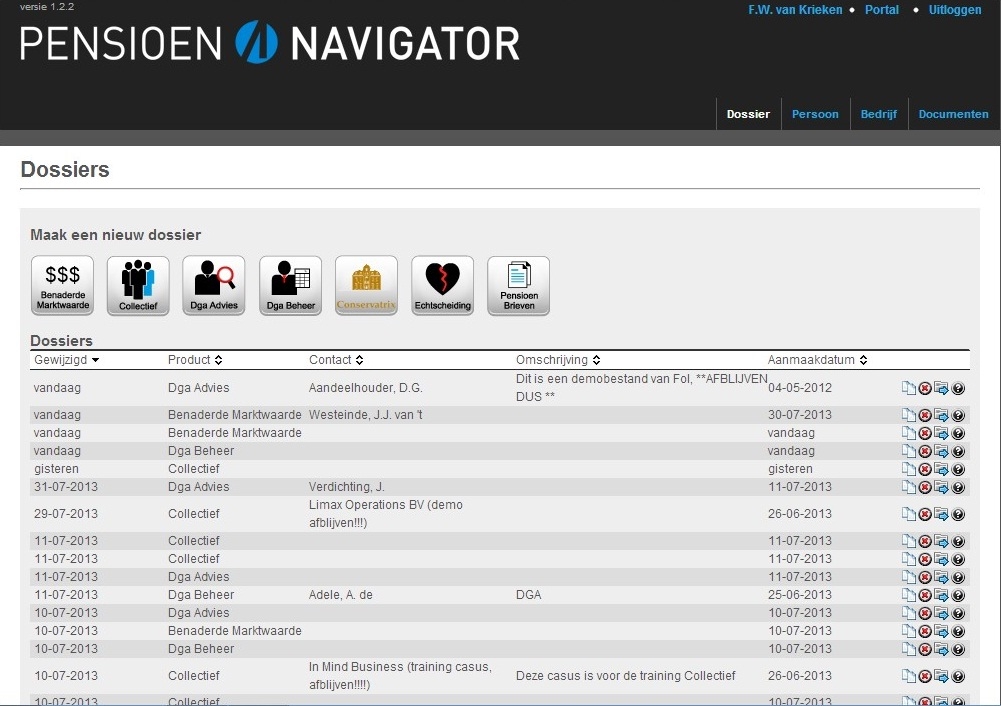Click the 'Limax Operations BV (demo afblijven!!!)' contact
Screen dimensions: 1001x706
(386, 514)
